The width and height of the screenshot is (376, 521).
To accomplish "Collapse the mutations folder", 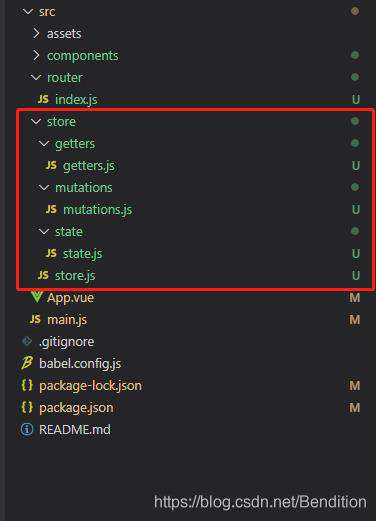I will coord(44,187).
